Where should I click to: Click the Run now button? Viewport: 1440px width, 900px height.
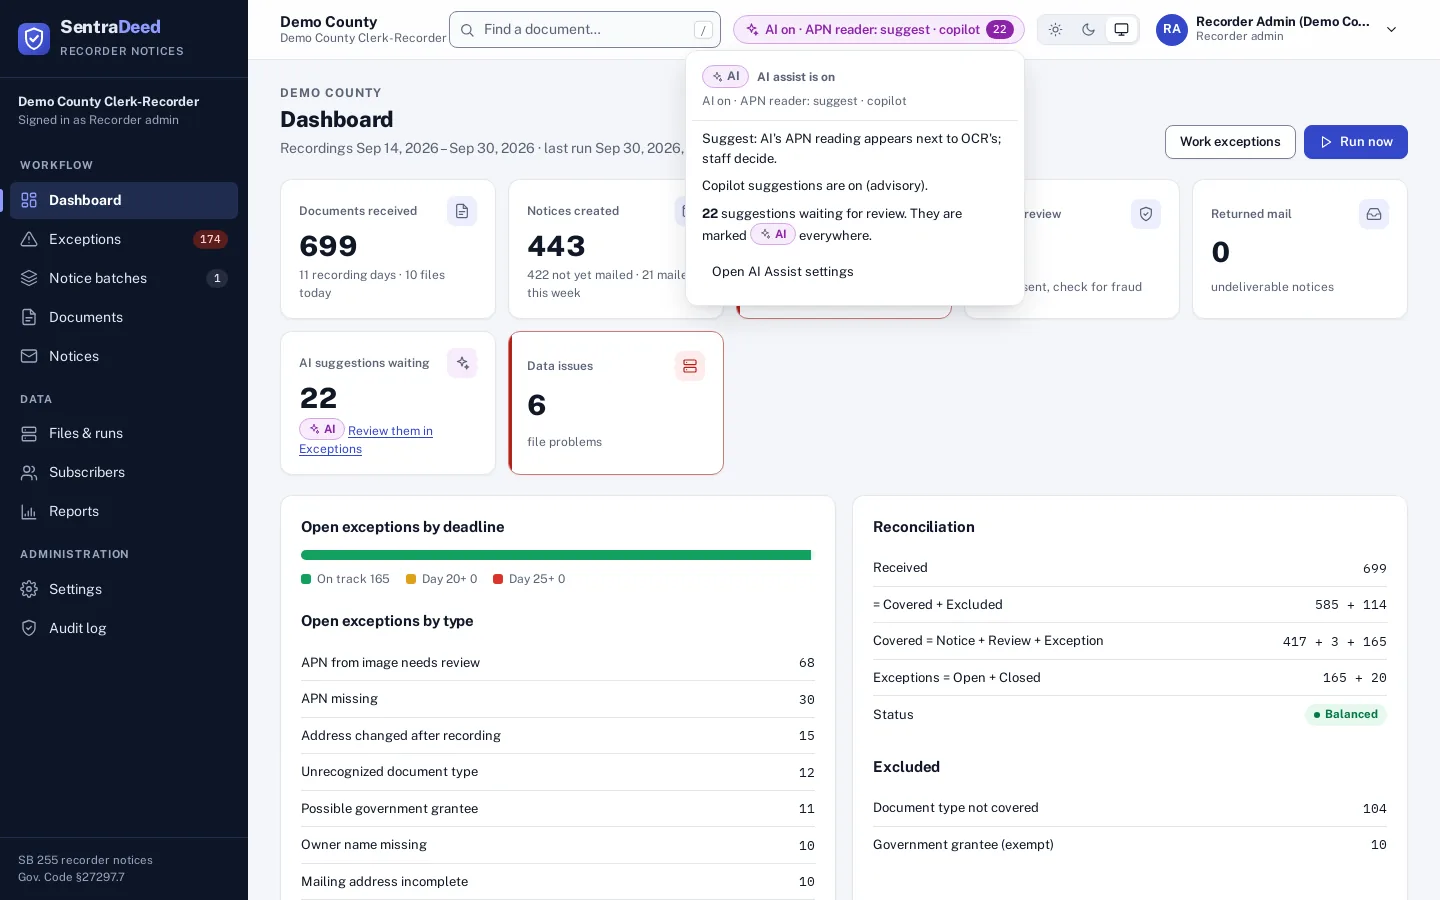[x=1356, y=142]
